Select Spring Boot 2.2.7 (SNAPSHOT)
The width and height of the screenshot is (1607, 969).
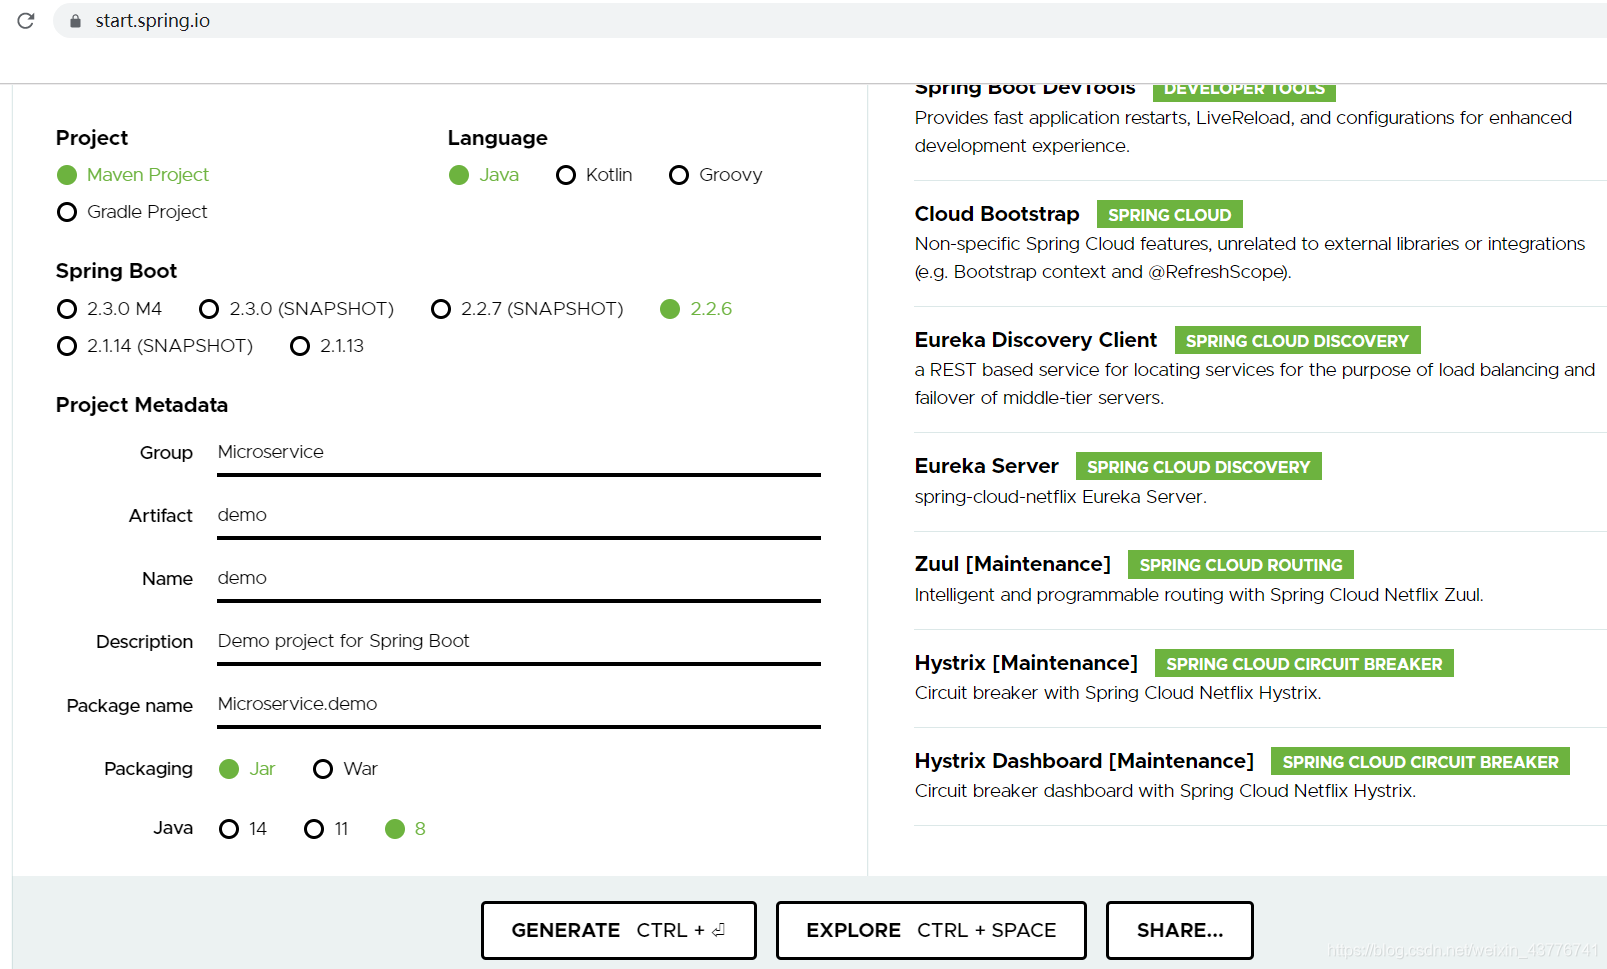point(527,309)
